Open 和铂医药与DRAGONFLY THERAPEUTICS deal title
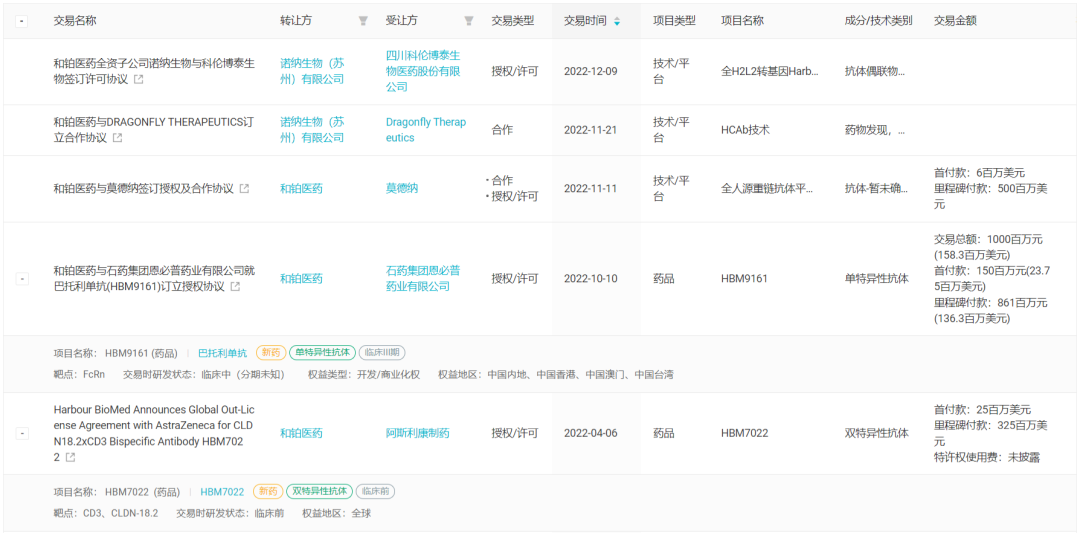1080x533 pixels. pos(154,129)
